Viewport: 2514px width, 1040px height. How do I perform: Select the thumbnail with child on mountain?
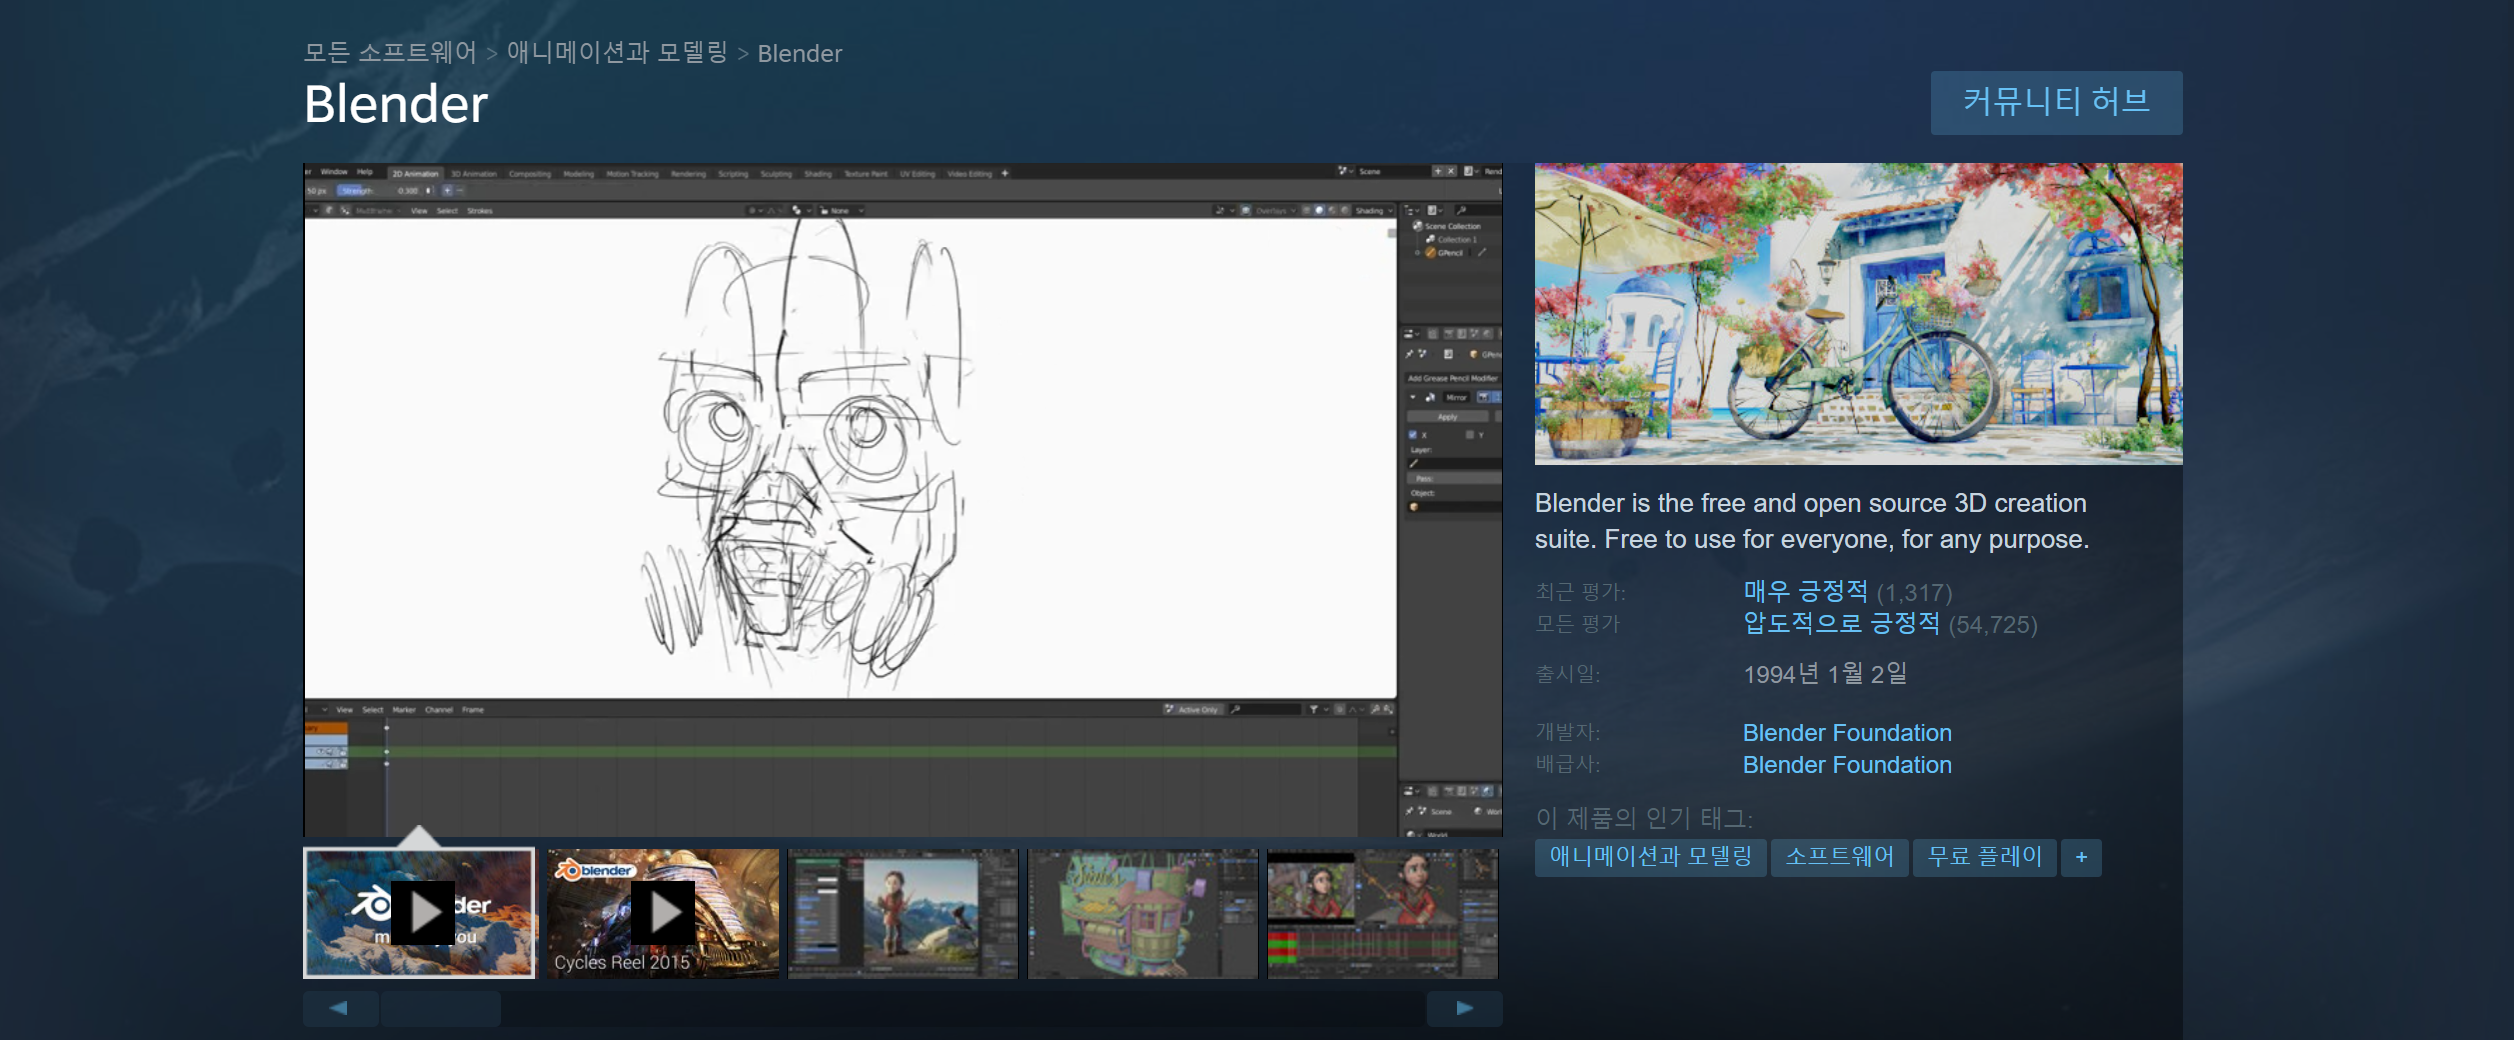click(903, 913)
